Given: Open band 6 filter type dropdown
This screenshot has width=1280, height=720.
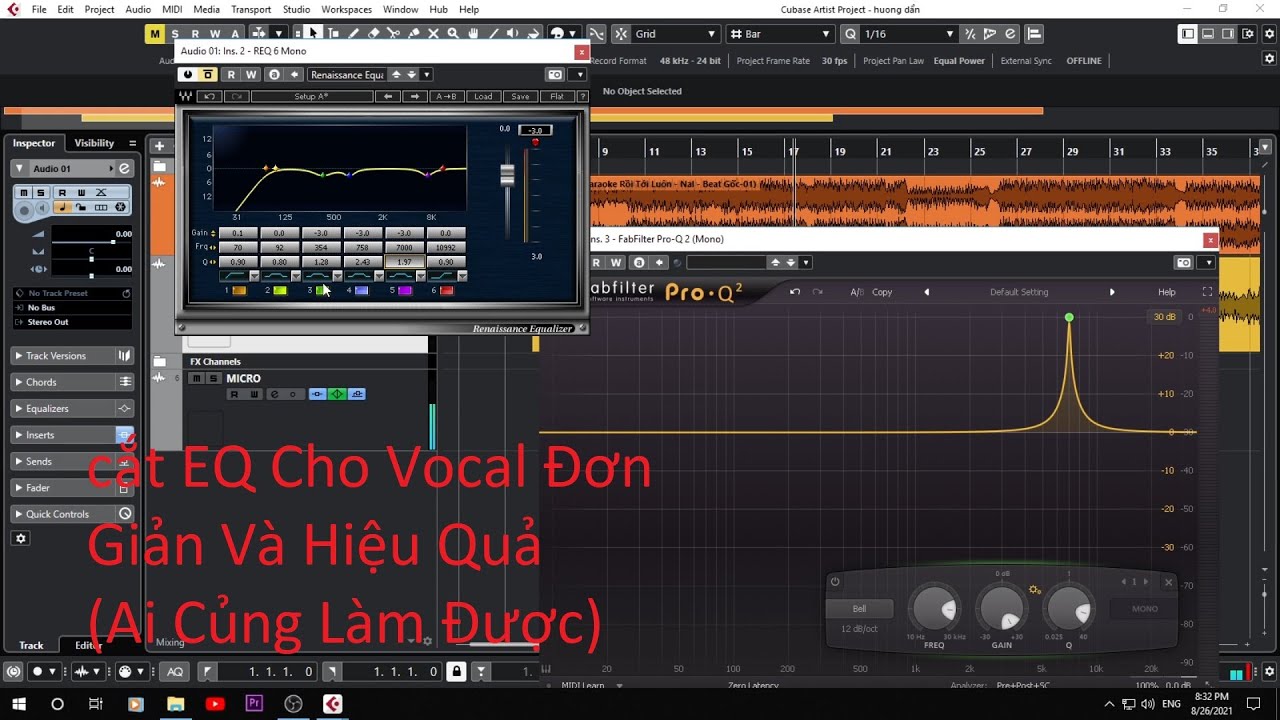Looking at the screenshot, I should 462,276.
